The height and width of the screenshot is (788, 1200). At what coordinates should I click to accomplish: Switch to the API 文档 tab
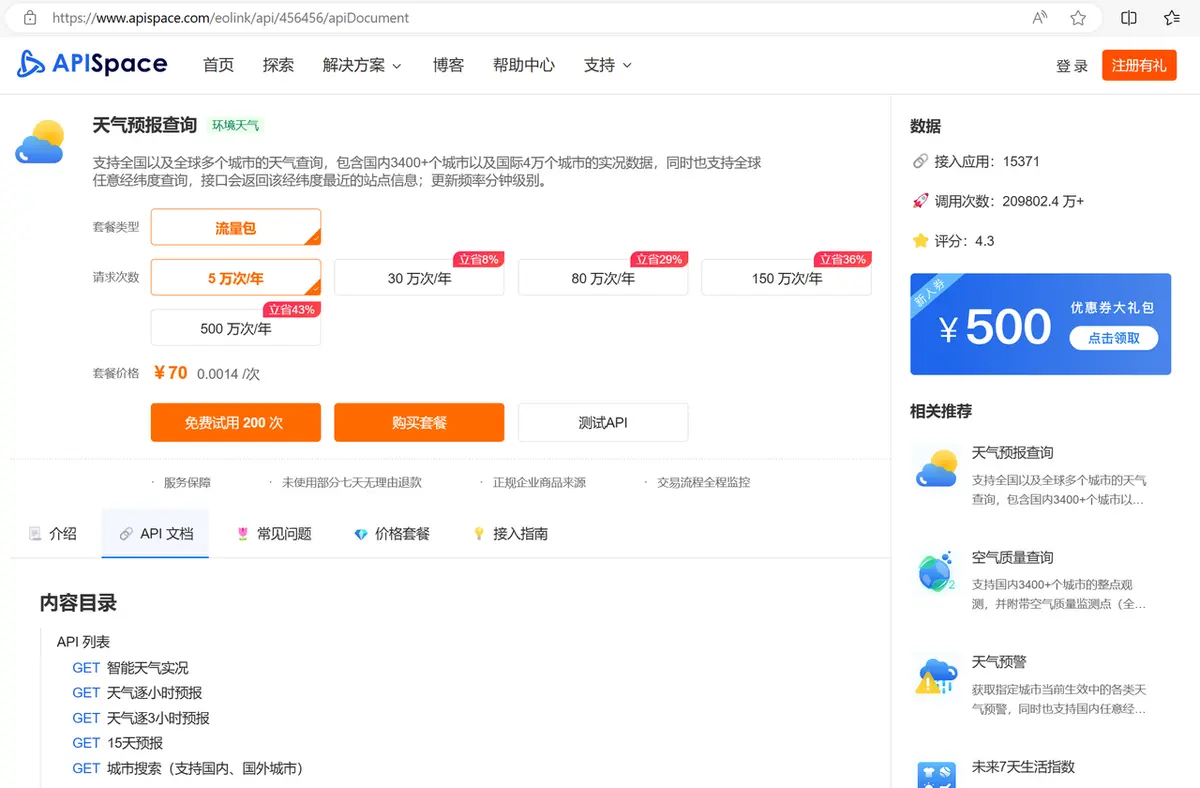coord(155,534)
